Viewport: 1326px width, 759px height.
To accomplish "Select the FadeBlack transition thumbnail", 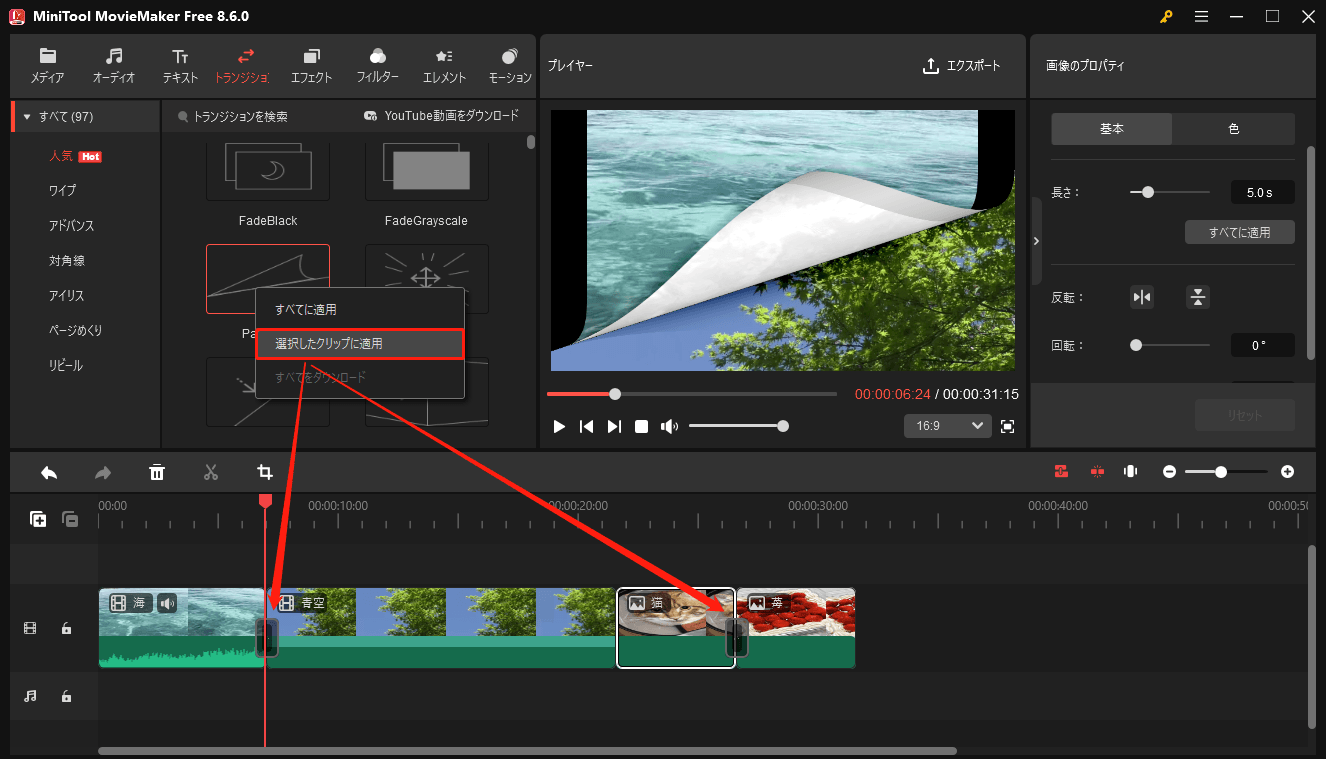I will (267, 168).
